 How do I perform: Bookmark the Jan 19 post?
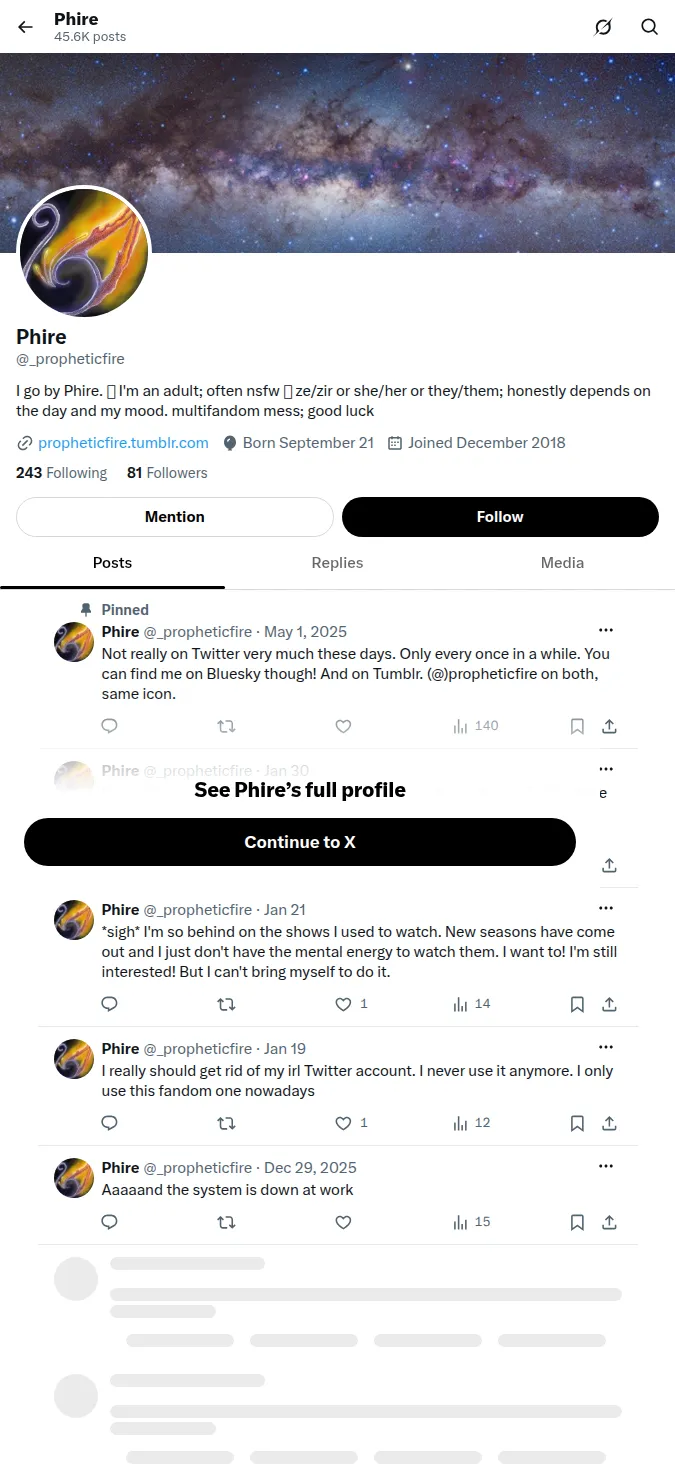[577, 1123]
